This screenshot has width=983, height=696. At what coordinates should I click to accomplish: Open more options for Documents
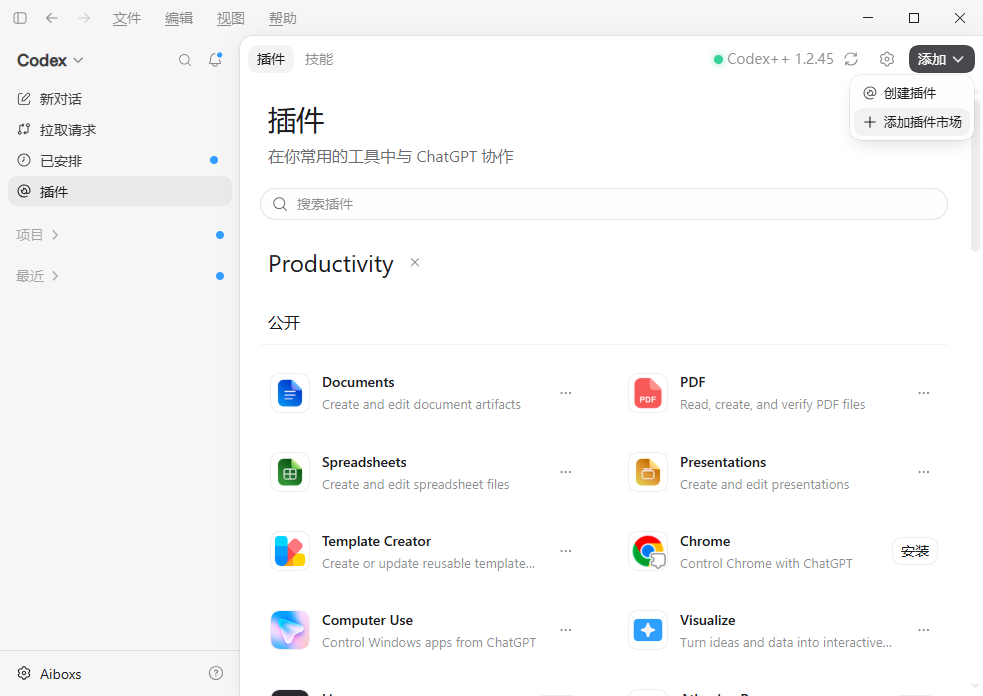pos(565,393)
